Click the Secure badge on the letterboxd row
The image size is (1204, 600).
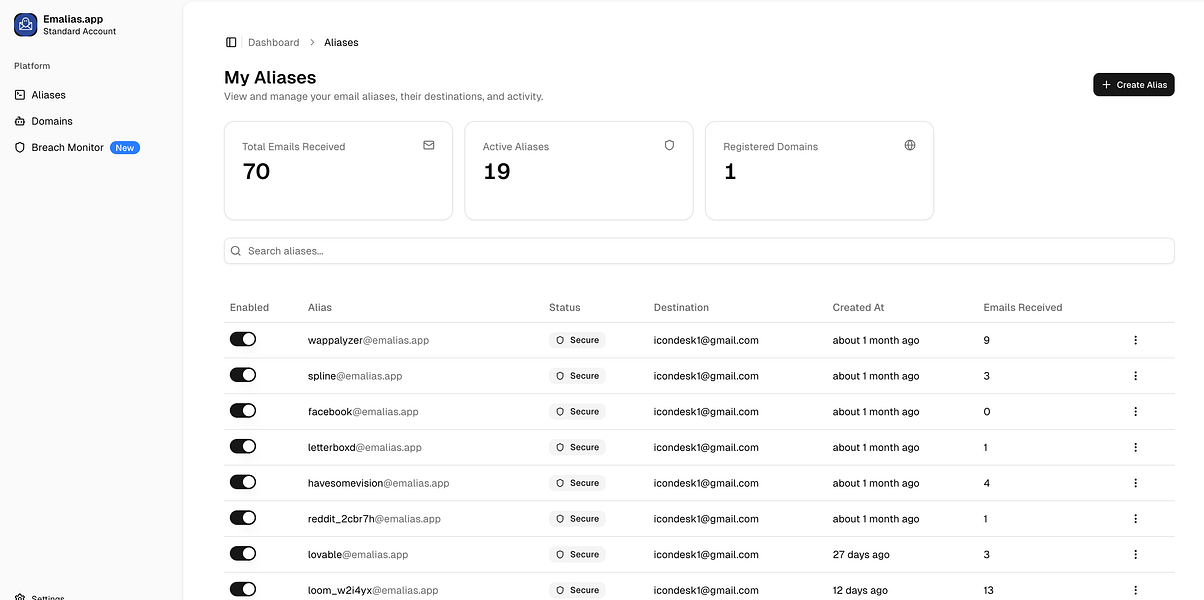(577, 447)
